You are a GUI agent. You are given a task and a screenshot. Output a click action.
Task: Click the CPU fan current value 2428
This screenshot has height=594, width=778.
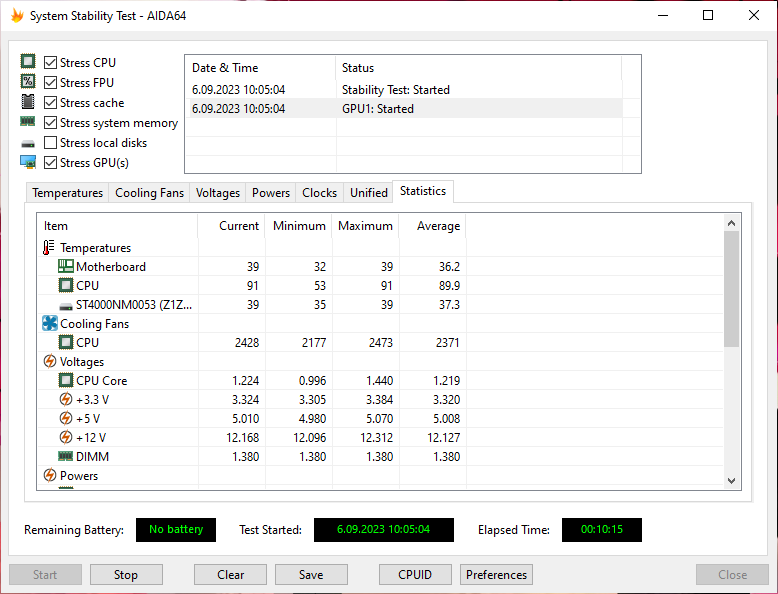point(247,343)
